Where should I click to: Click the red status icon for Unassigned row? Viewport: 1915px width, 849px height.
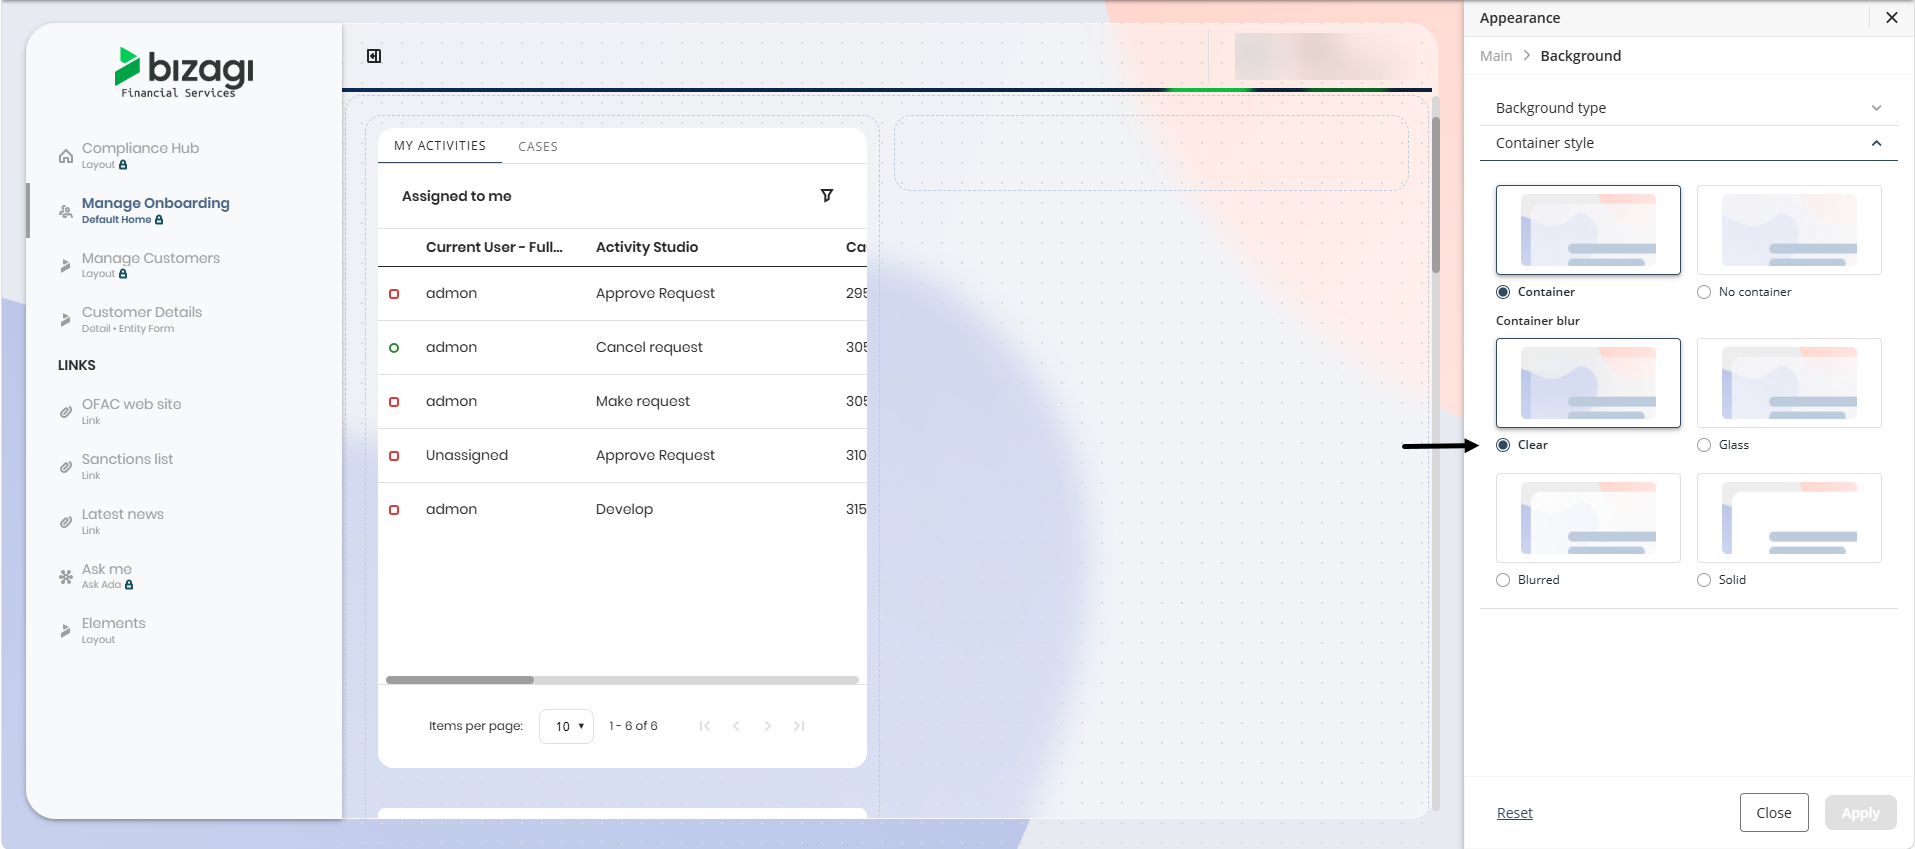pyautogui.click(x=394, y=456)
